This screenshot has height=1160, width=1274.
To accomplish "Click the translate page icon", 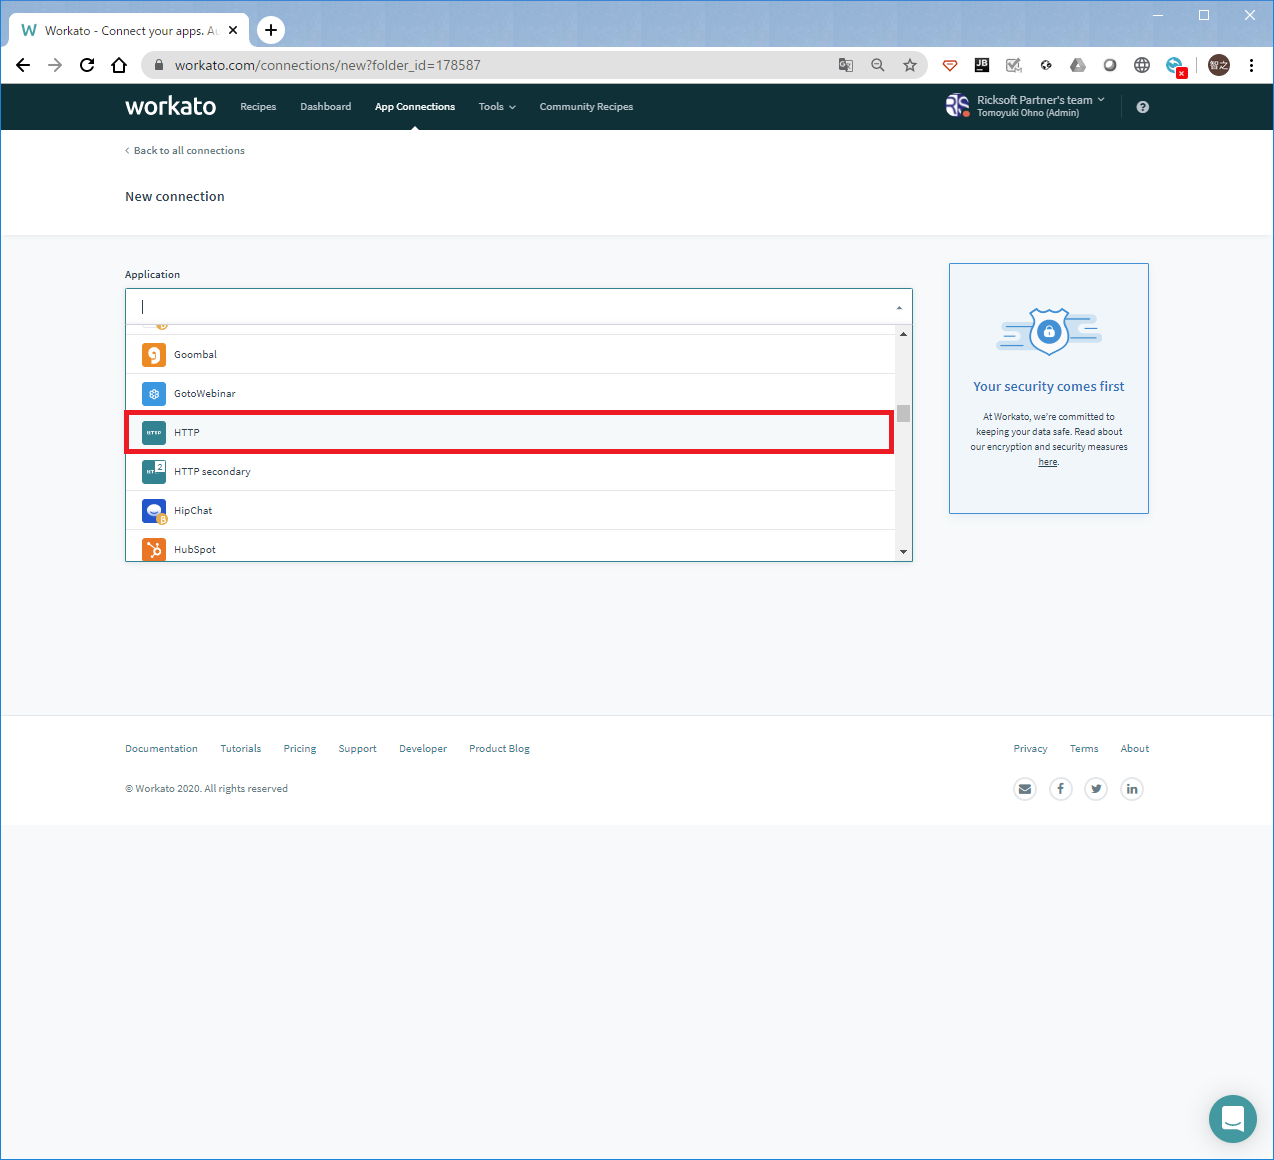I will coord(846,65).
